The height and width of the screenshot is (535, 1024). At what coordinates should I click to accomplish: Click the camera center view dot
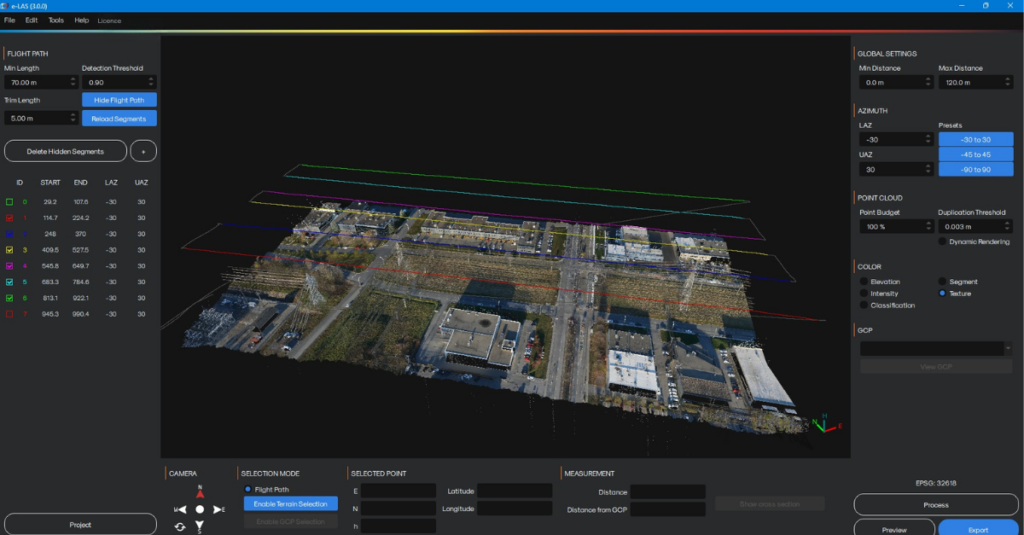click(200, 509)
